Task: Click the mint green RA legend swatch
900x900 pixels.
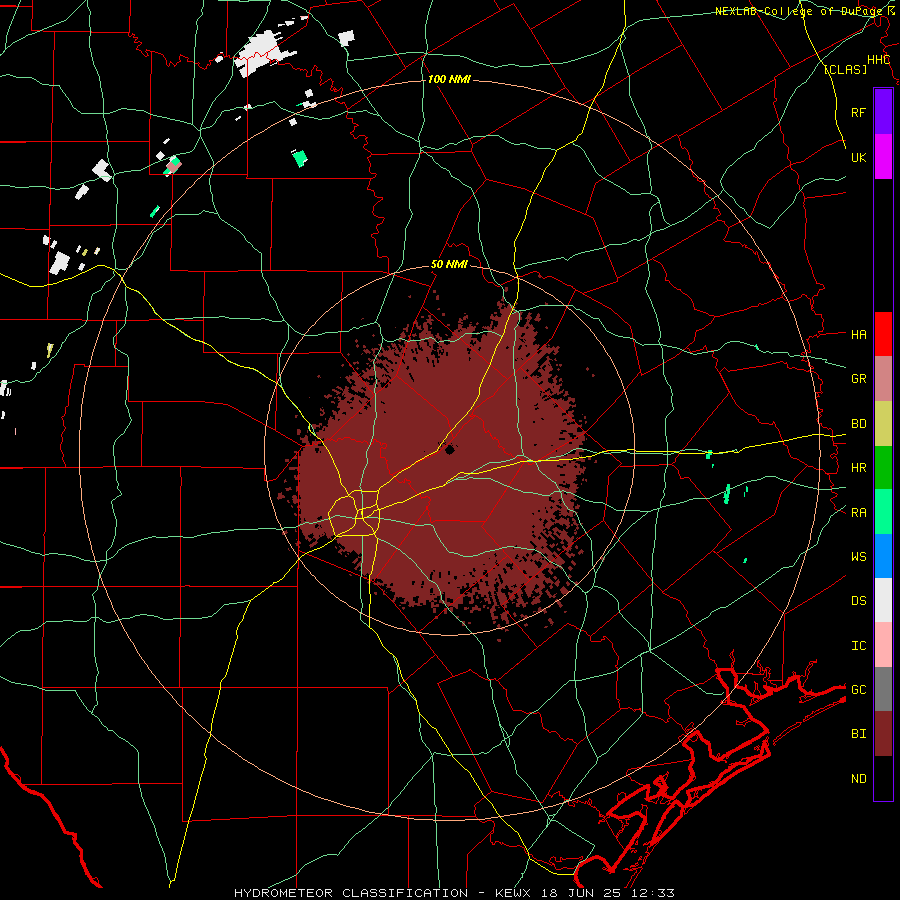Action: click(883, 512)
